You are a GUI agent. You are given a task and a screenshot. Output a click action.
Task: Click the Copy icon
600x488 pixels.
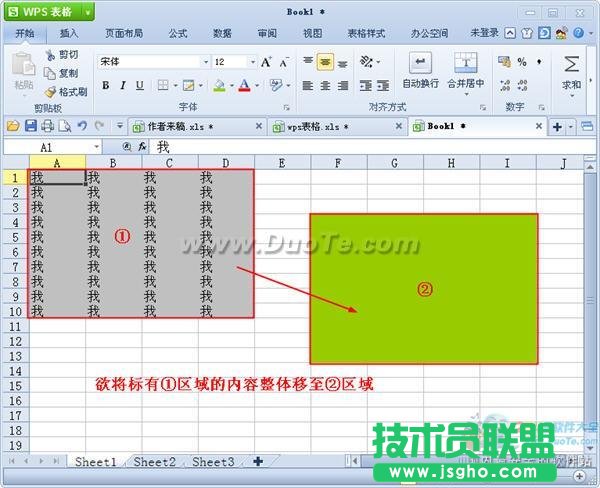(x=50, y=73)
